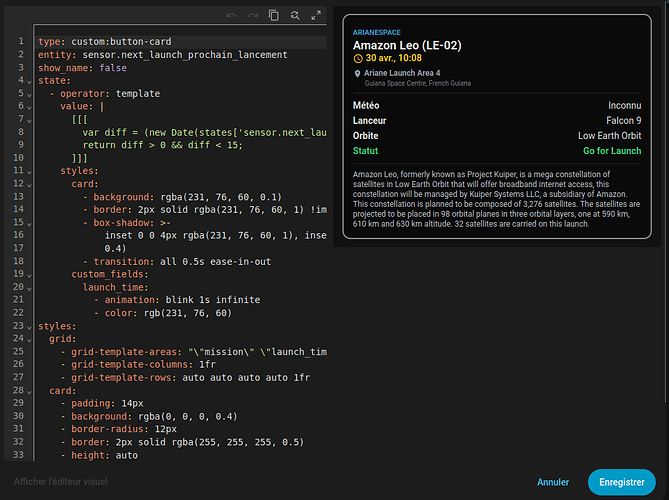The image size is (669, 500).
Task: Click 'animation: blink 1s infinite' line
Action: [182, 300]
